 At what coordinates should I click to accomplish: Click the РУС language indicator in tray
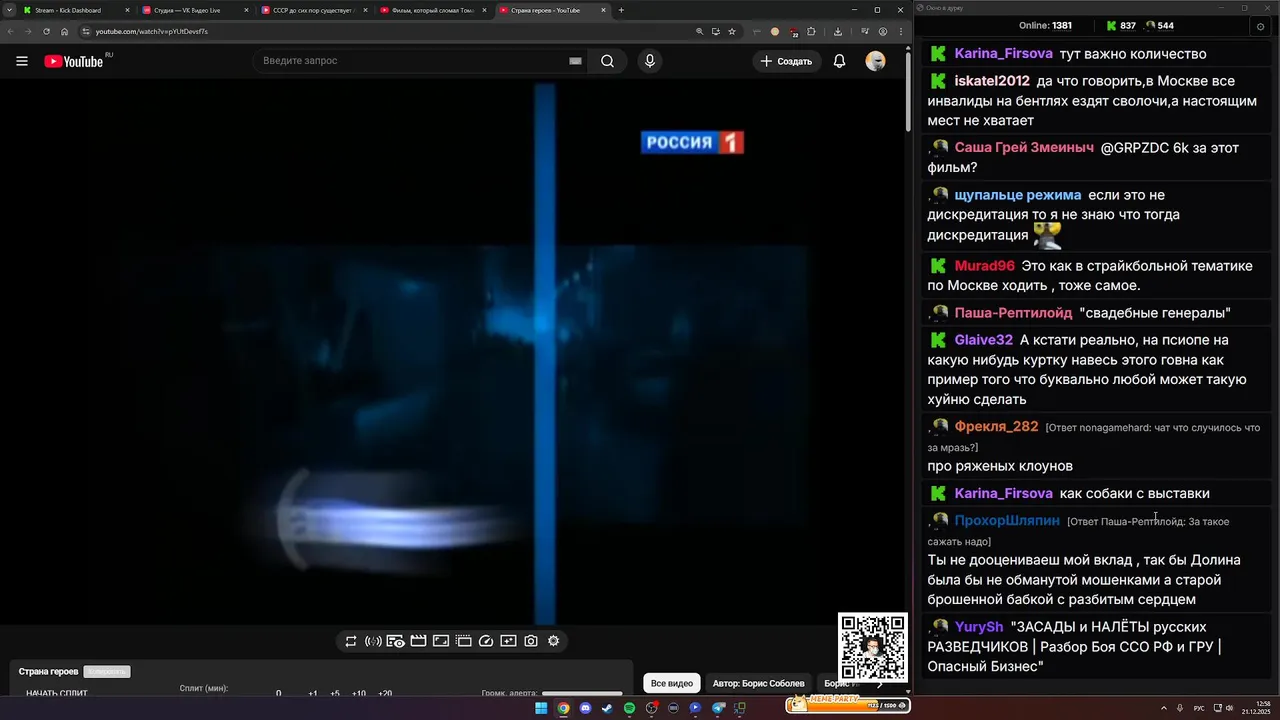pos(1199,708)
